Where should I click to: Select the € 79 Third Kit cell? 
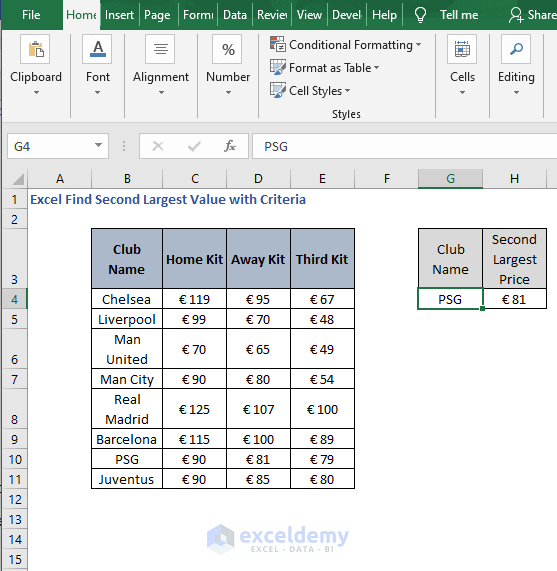[x=322, y=459]
